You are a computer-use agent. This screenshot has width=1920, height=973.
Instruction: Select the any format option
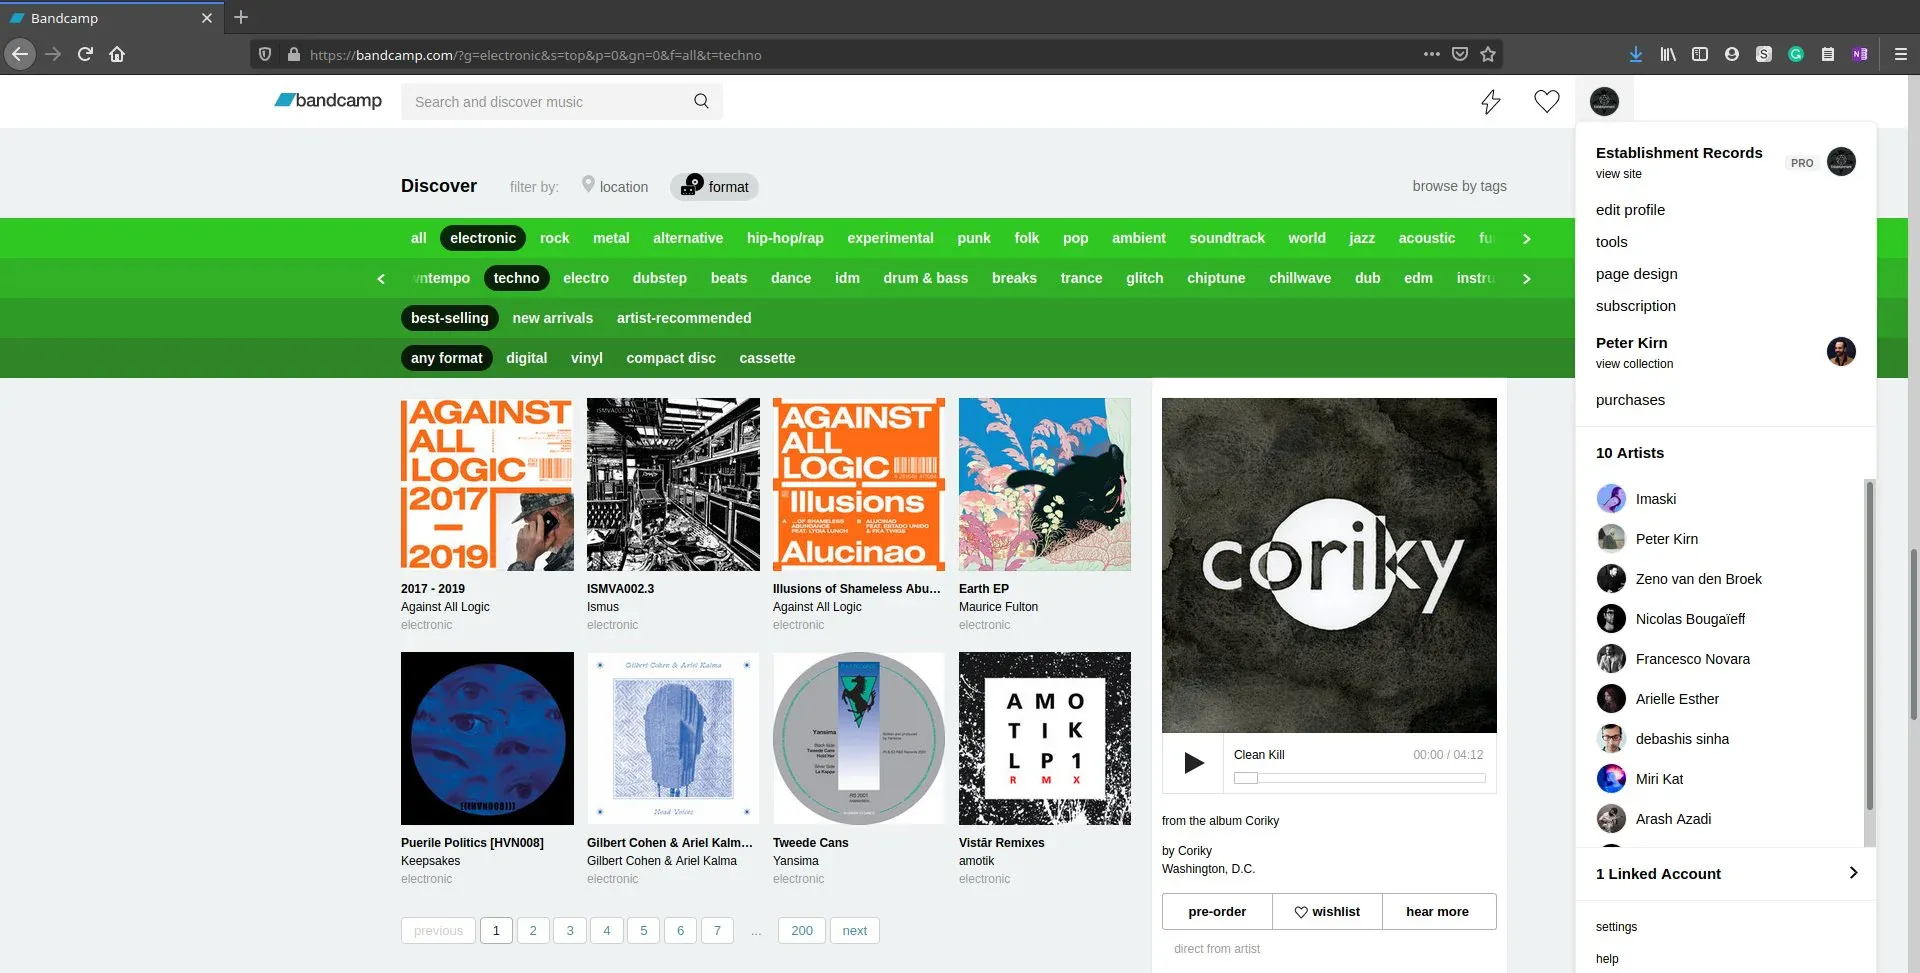[447, 358]
